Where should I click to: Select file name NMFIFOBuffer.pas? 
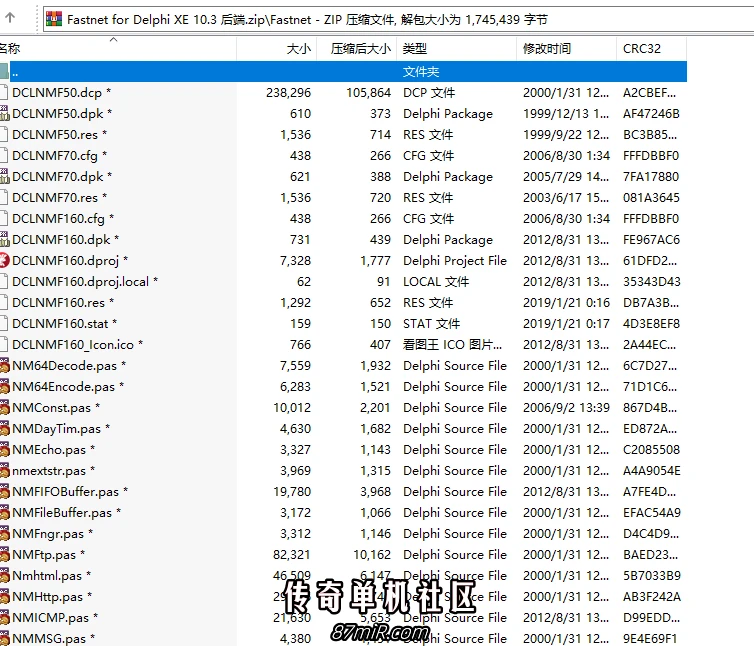(x=70, y=492)
